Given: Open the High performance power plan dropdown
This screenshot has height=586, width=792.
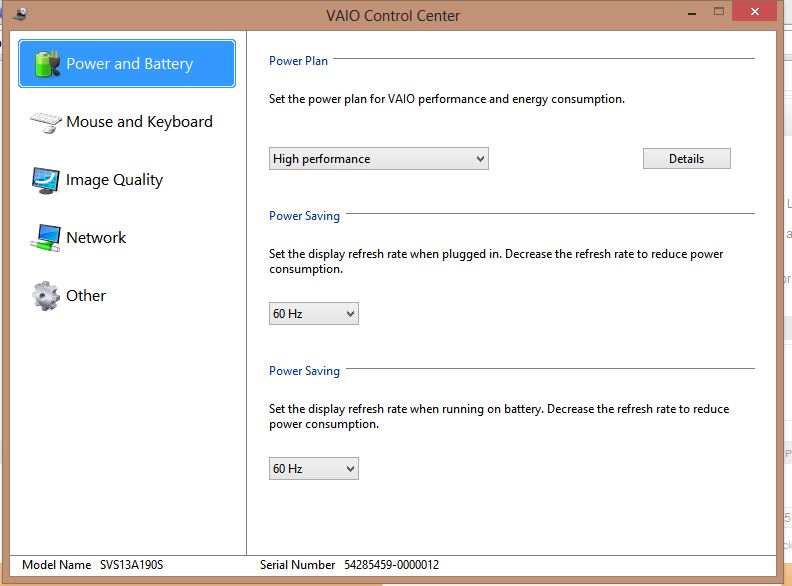Looking at the screenshot, I should pos(379,159).
